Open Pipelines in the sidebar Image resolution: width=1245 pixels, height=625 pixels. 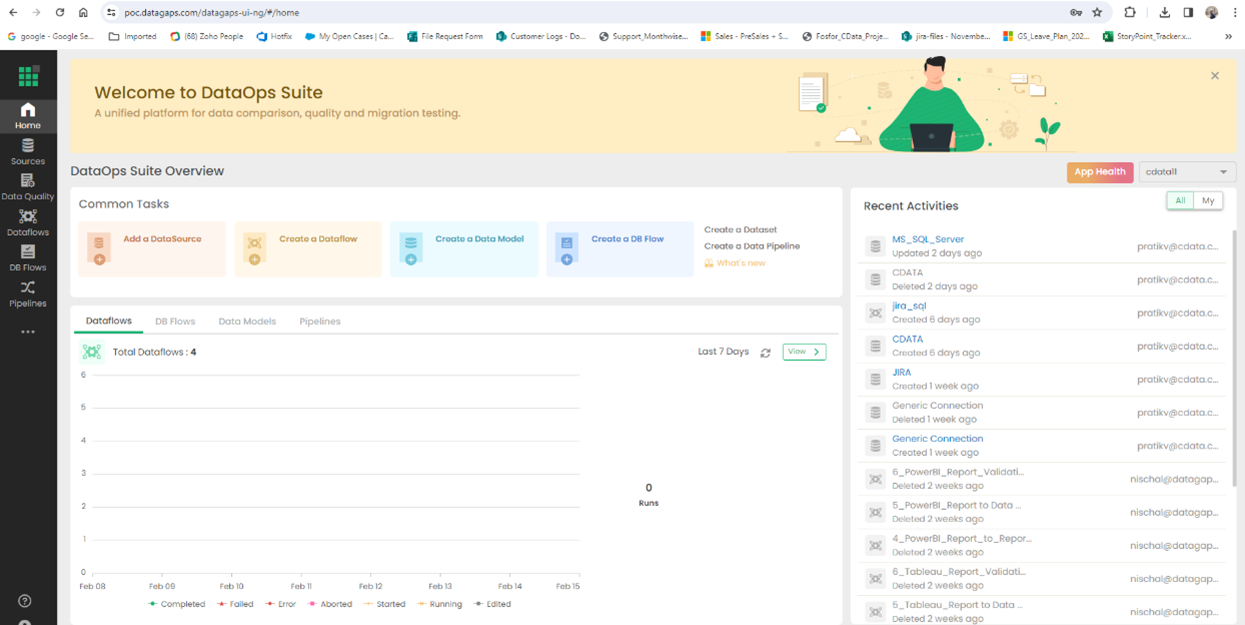(28, 294)
